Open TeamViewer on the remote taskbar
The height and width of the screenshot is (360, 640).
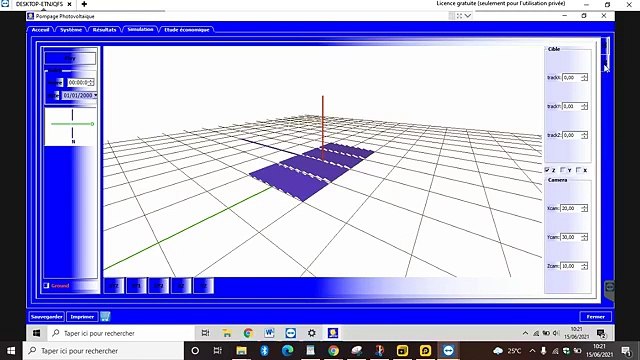point(291,333)
